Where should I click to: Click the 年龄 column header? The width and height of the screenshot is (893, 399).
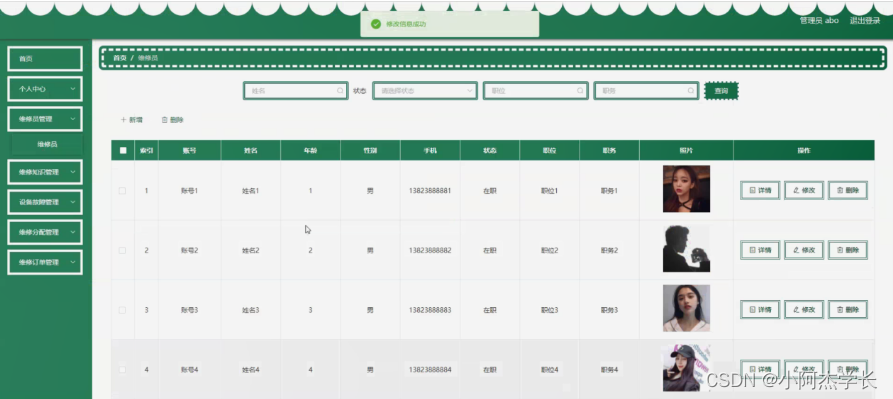click(x=310, y=151)
